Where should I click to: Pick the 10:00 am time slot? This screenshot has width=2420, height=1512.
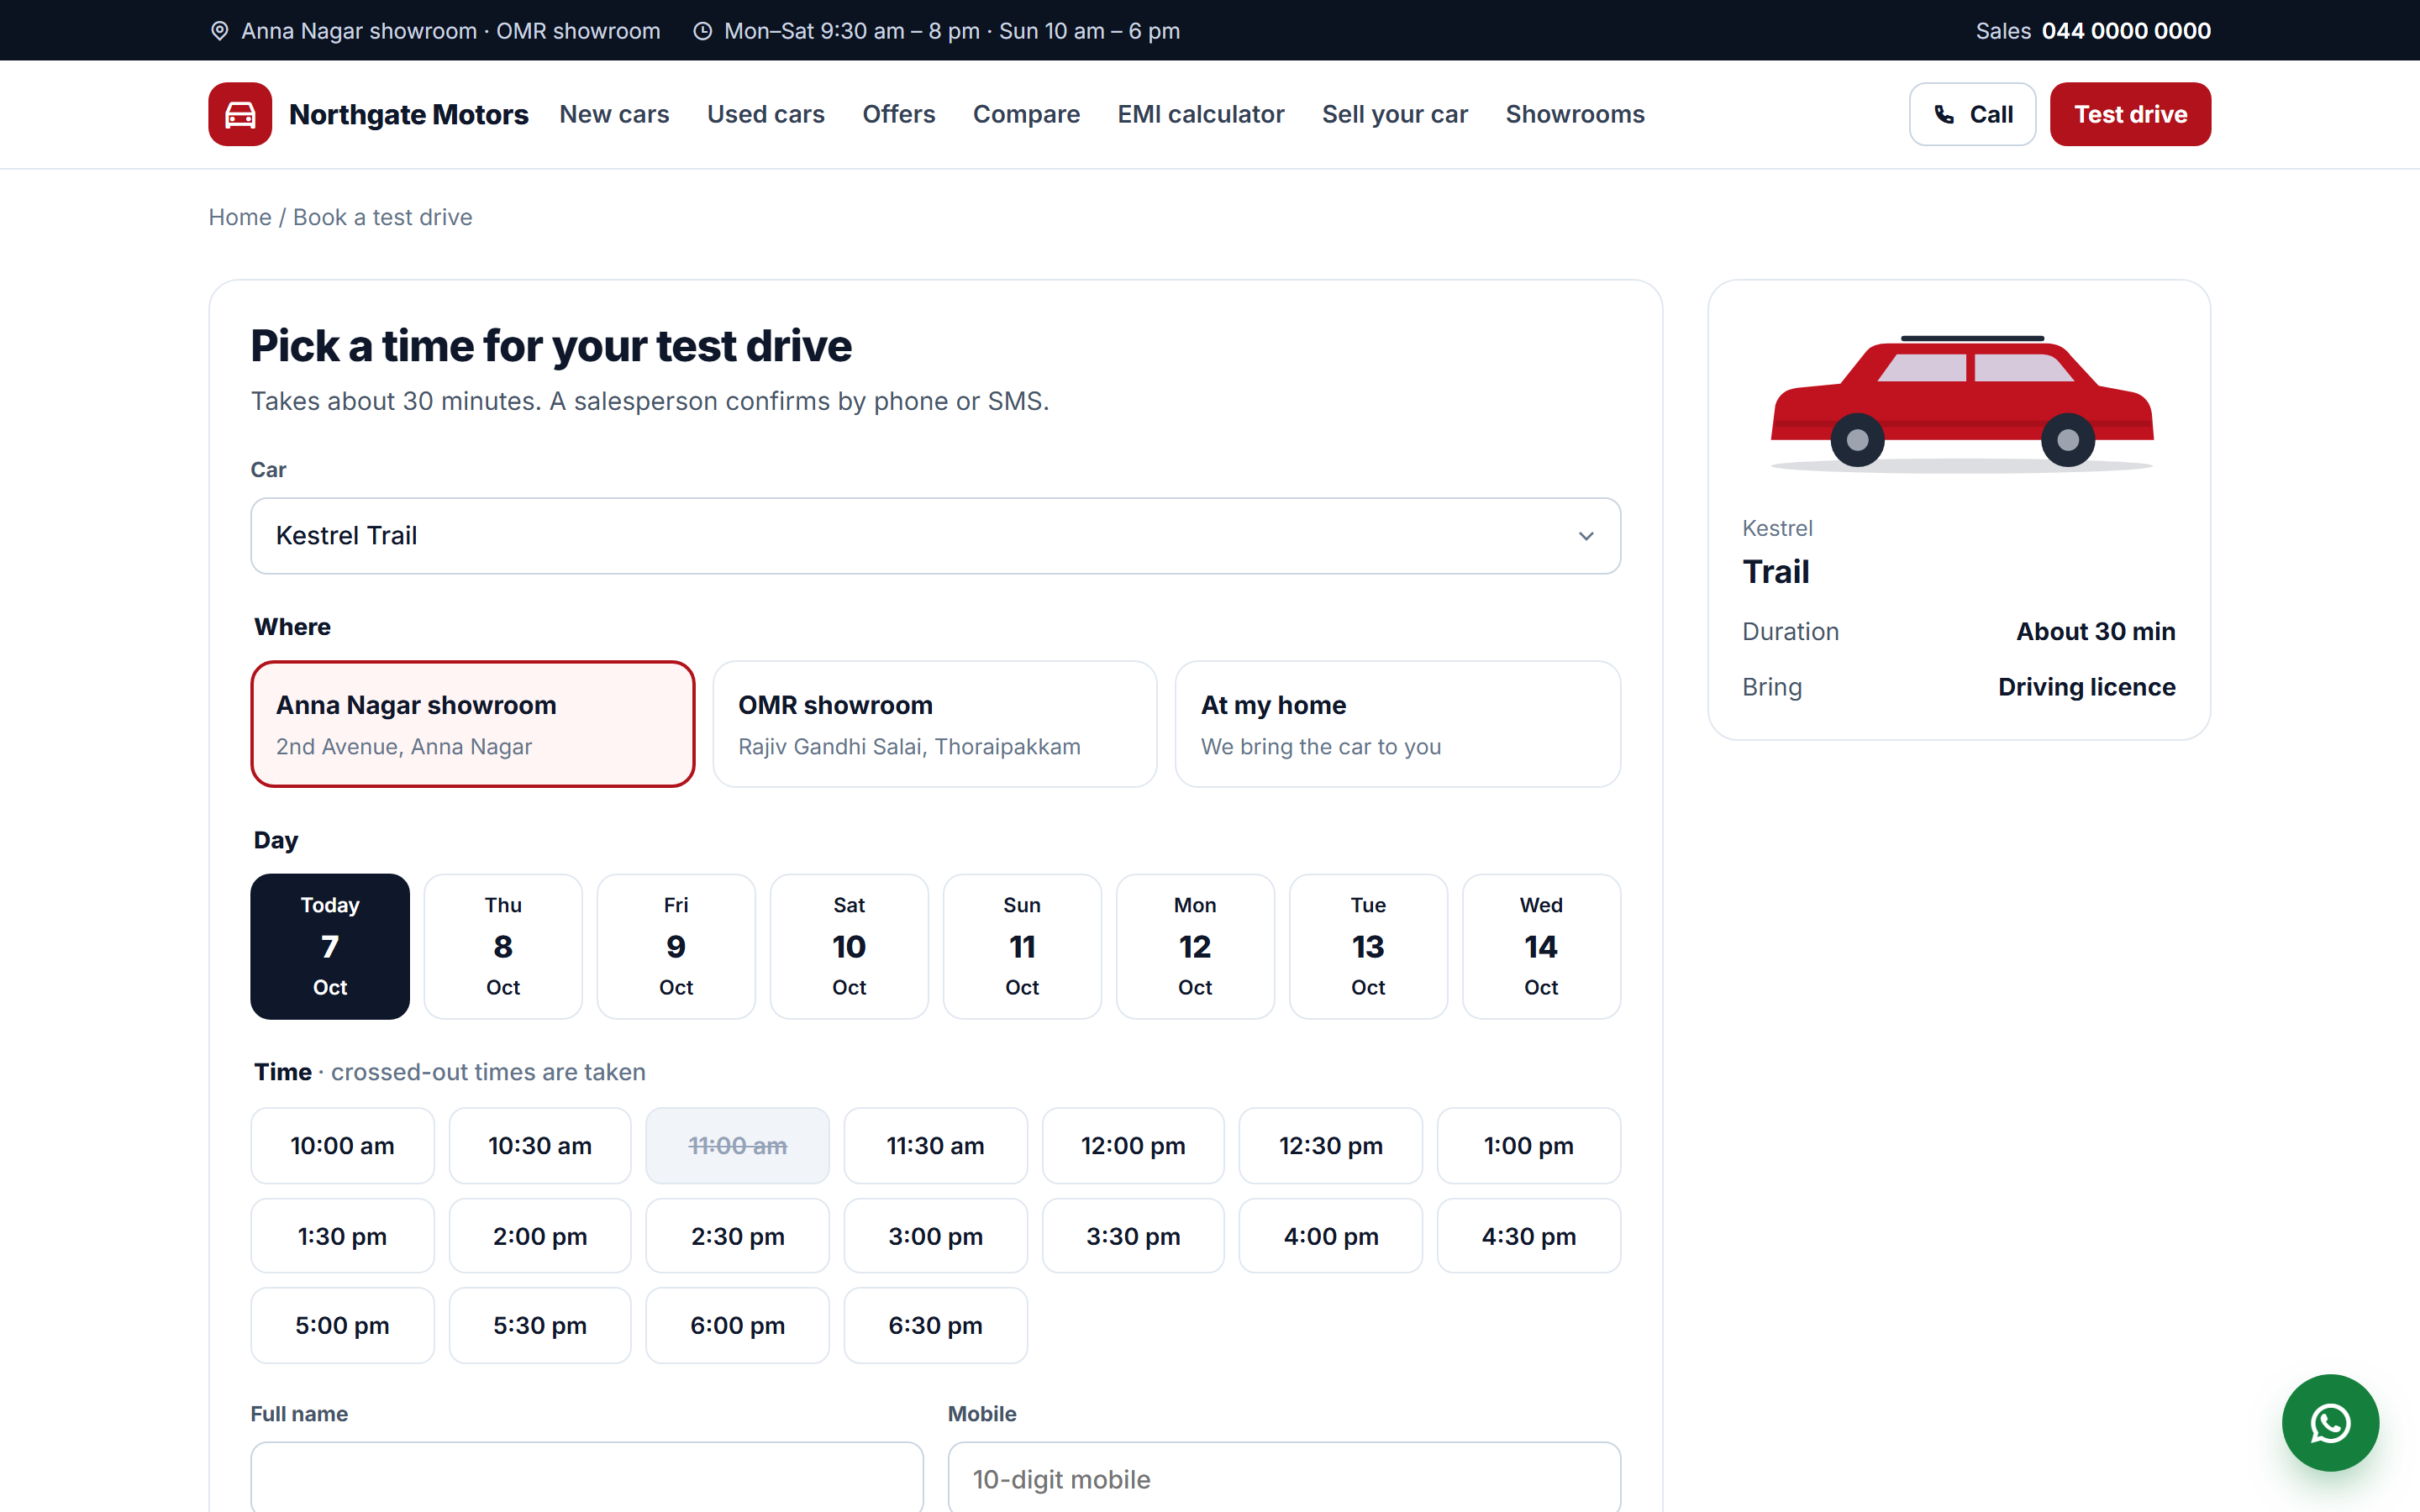click(342, 1145)
